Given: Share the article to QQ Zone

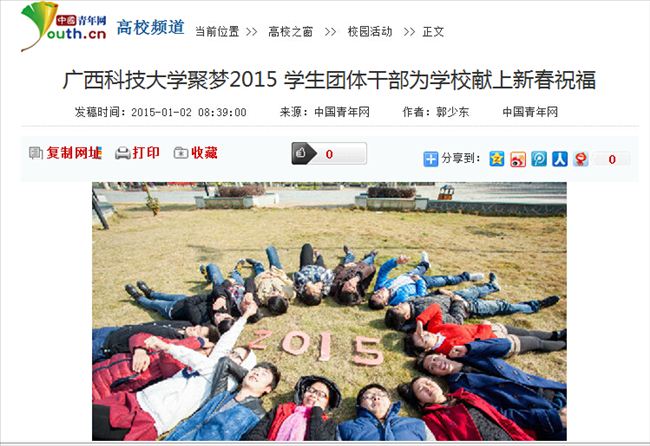Looking at the screenshot, I should pos(497,159).
